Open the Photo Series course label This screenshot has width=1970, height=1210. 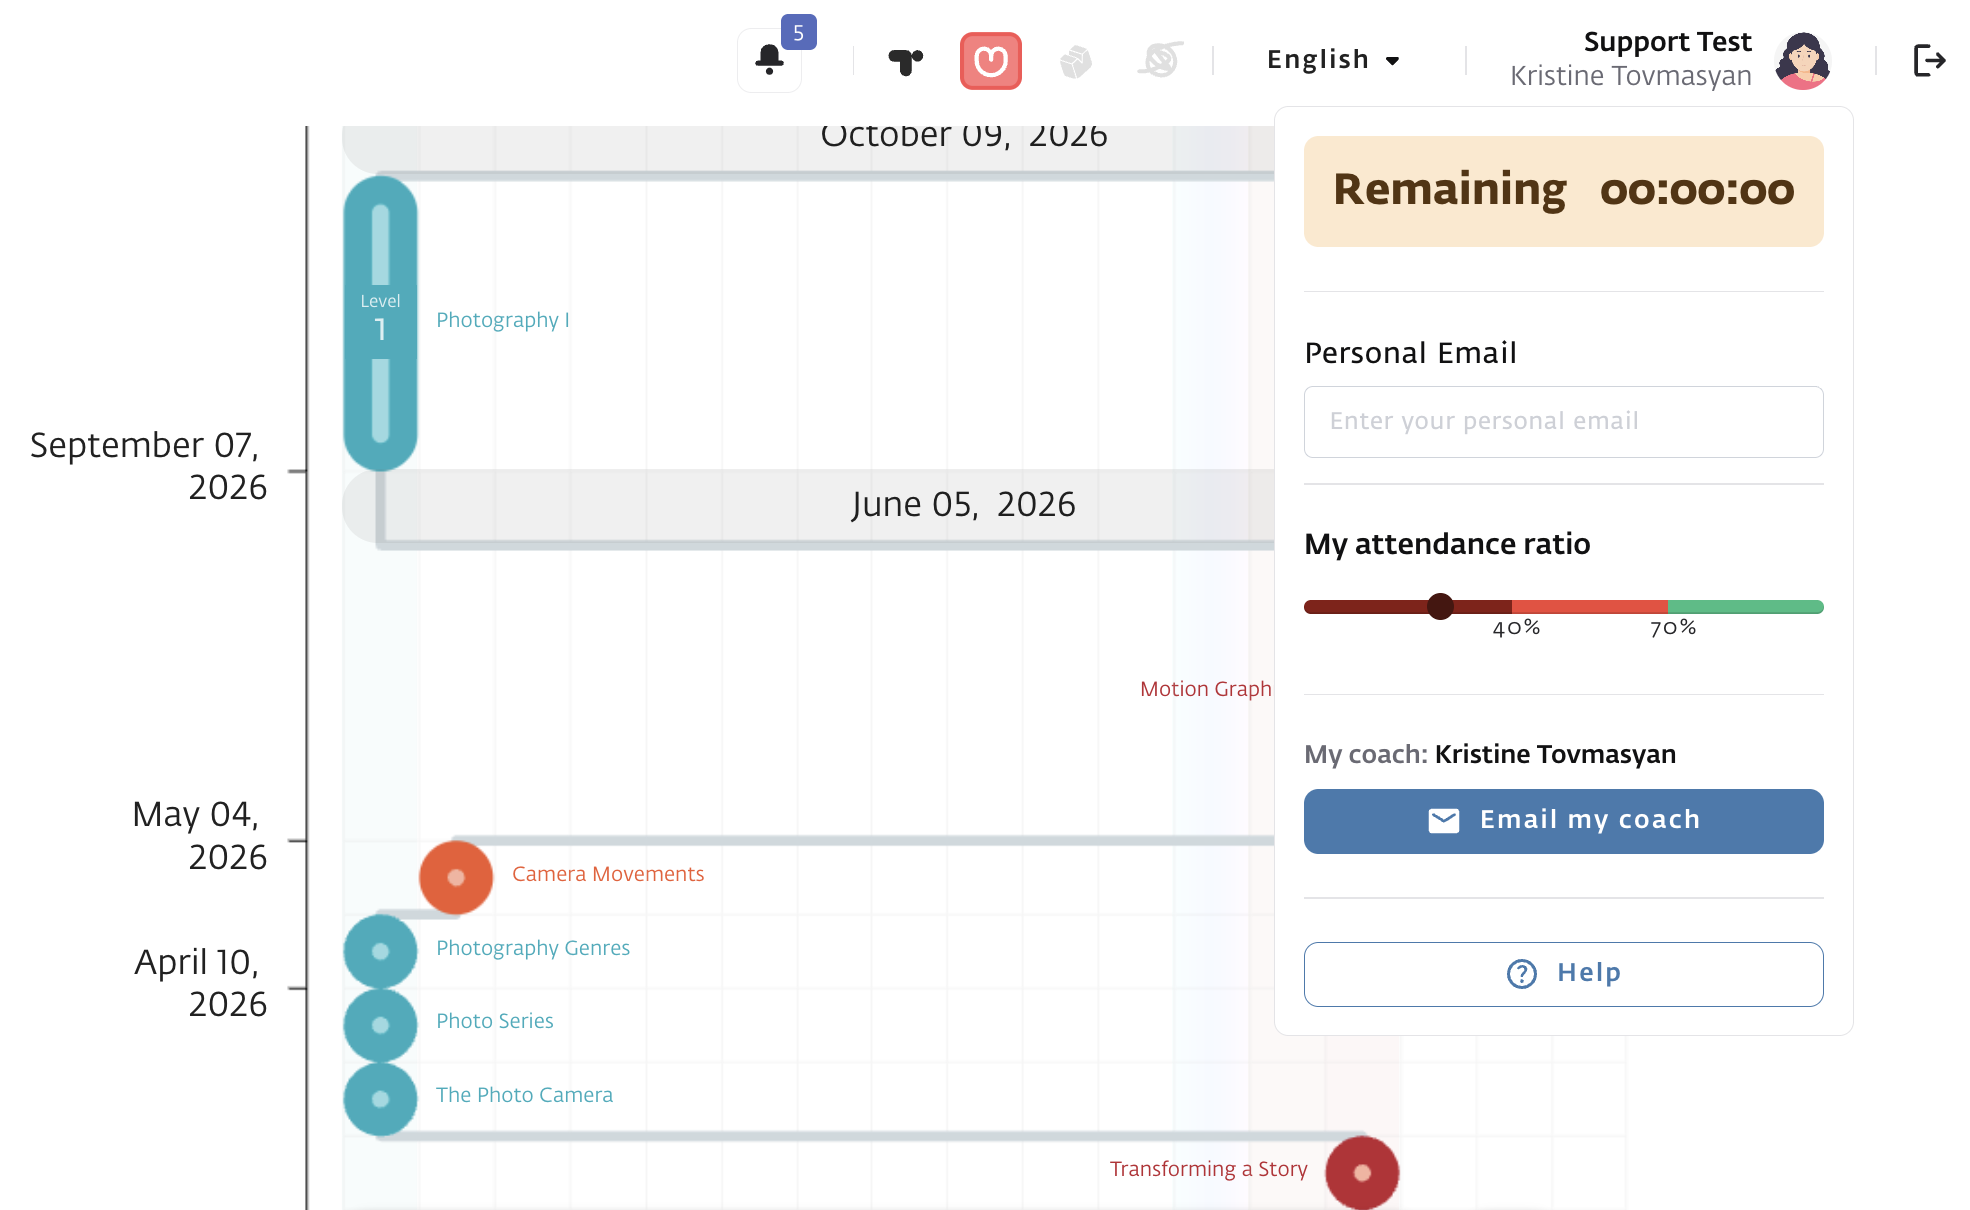coord(494,1021)
